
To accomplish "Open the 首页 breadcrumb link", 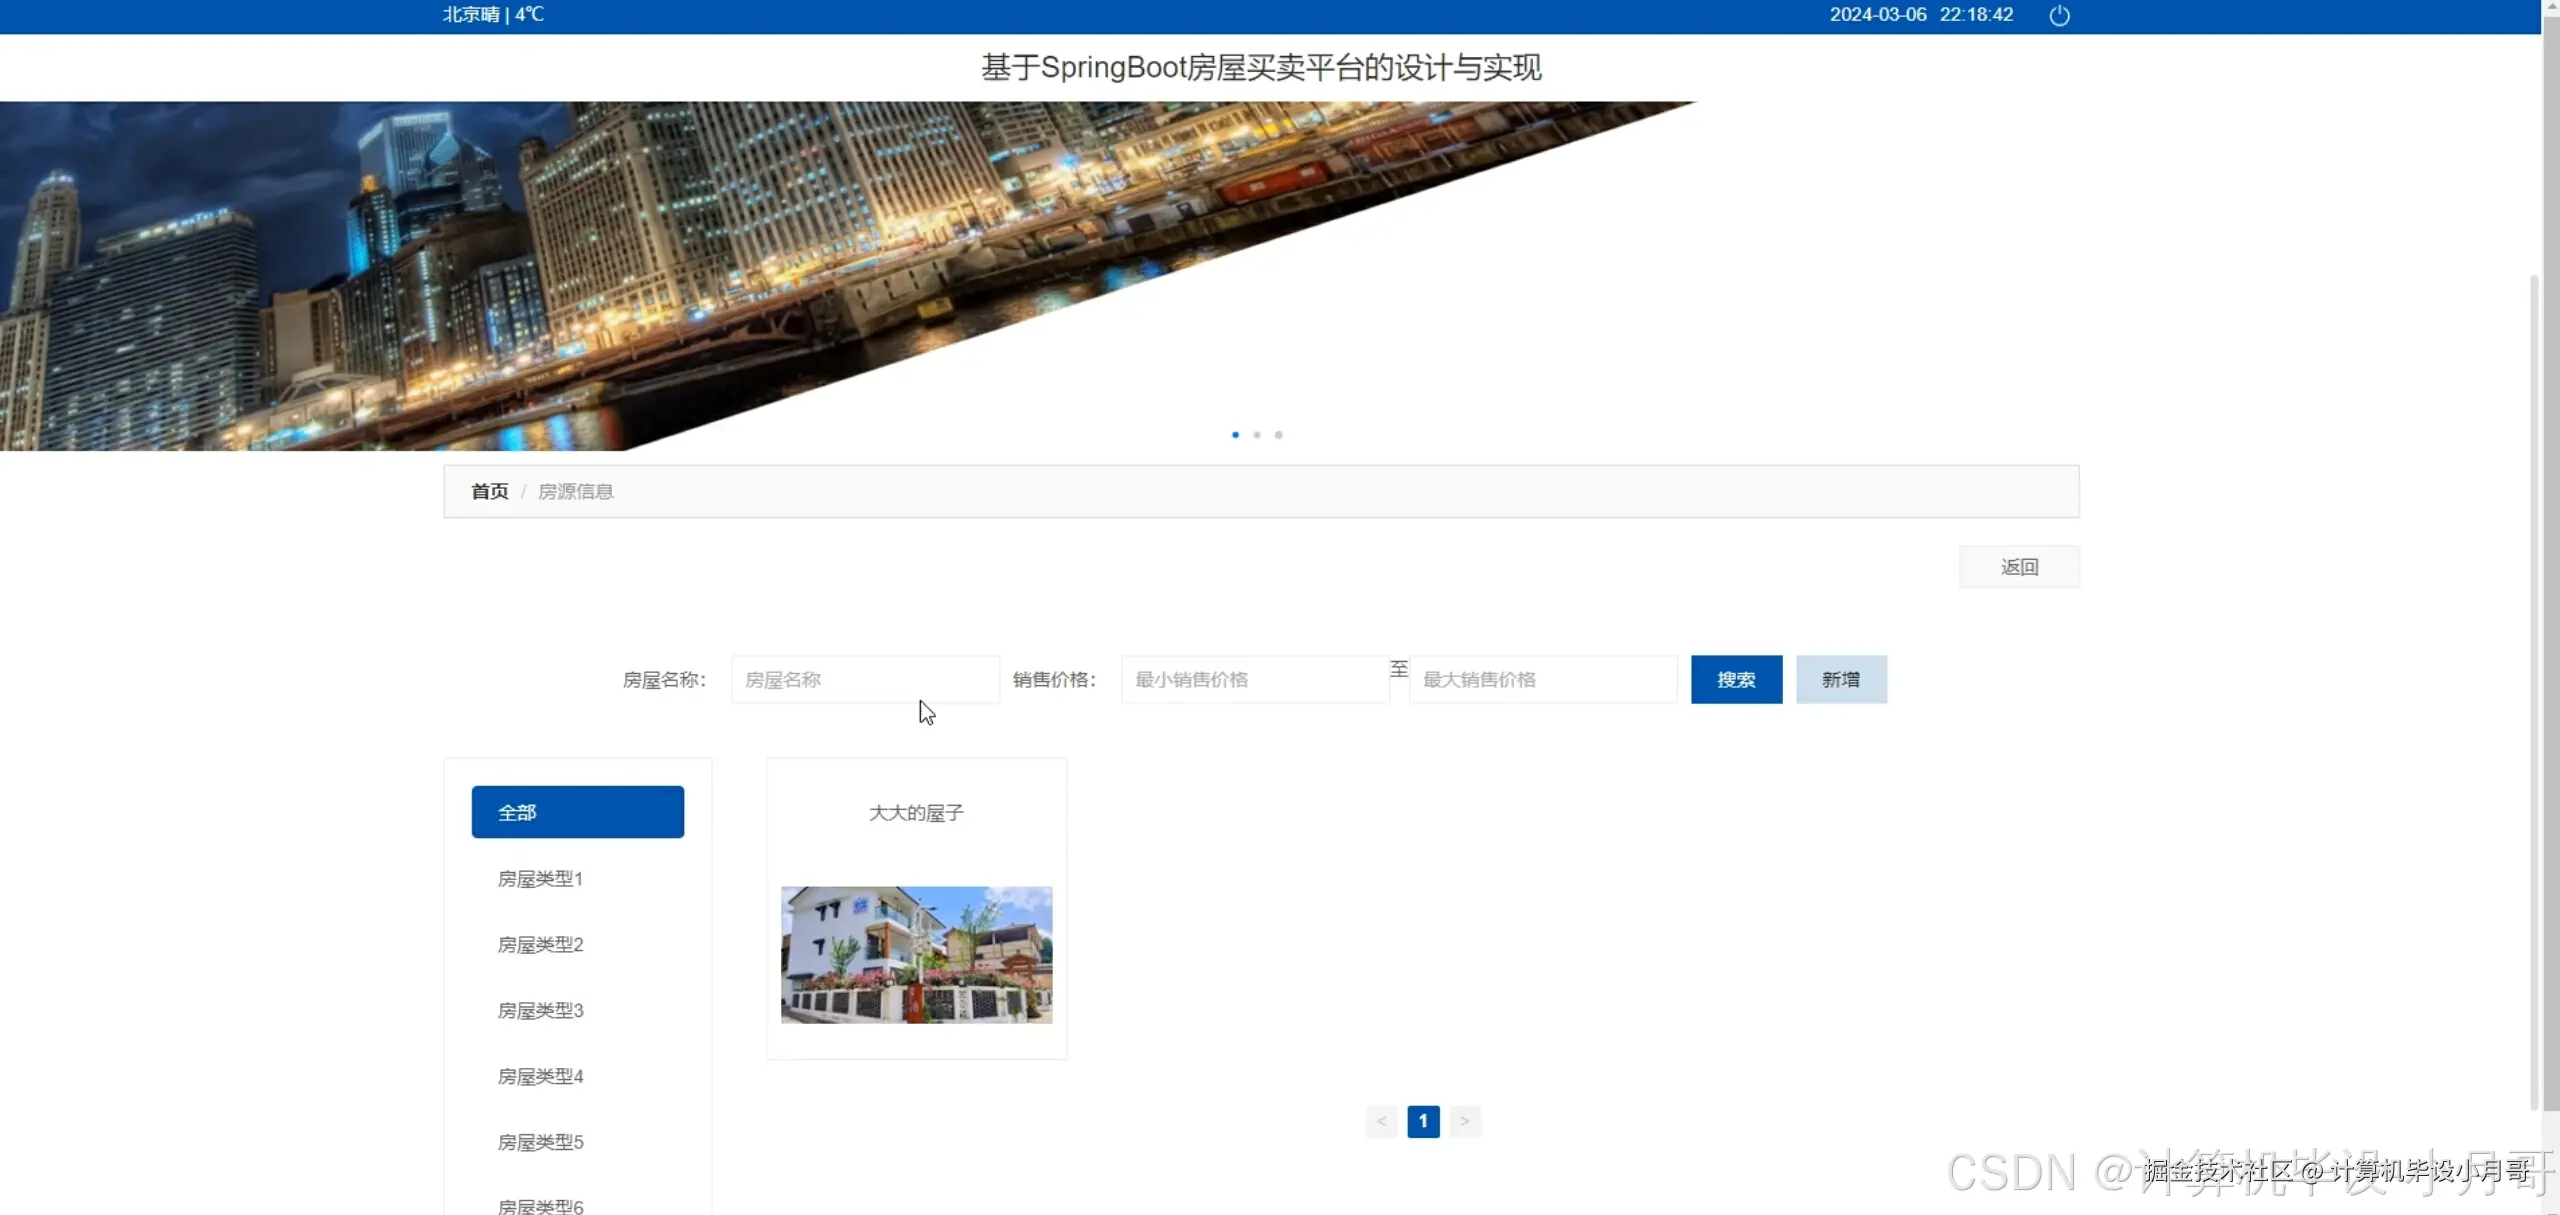I will click(x=488, y=491).
